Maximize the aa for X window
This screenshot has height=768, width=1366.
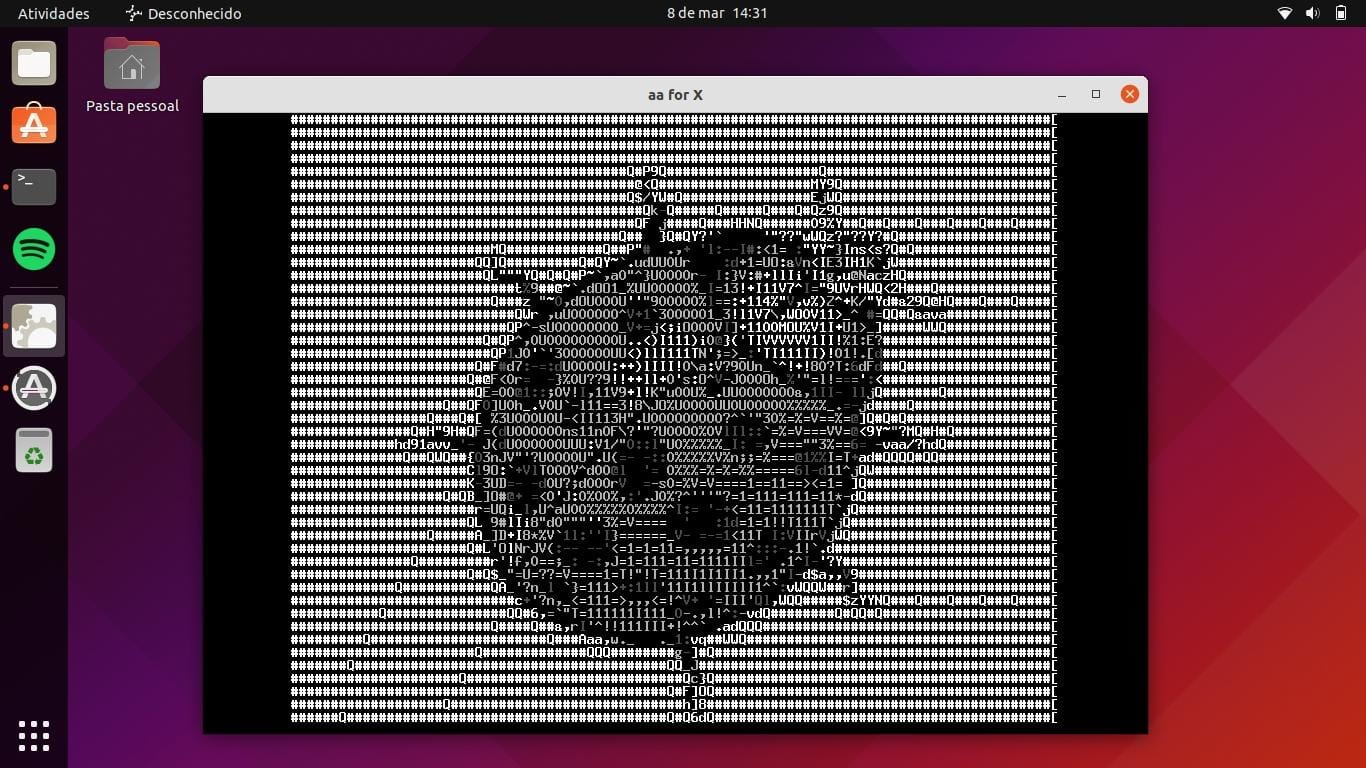click(x=1095, y=93)
